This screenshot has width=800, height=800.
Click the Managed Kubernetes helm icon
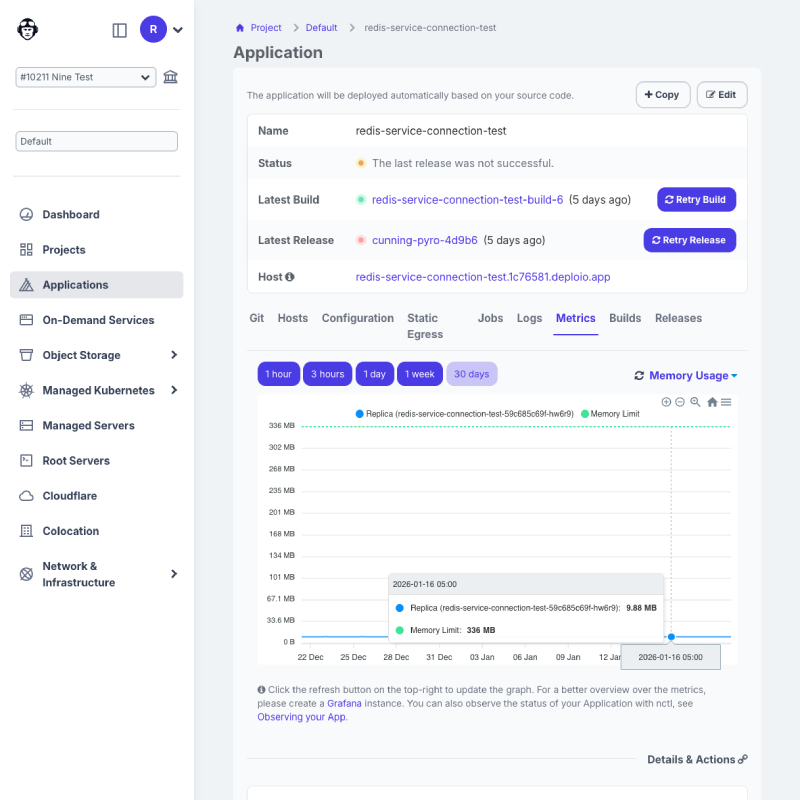(x=26, y=390)
